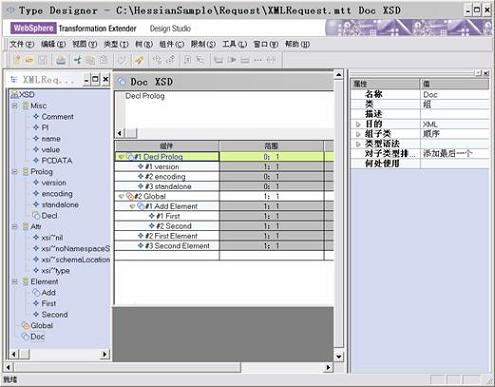Expand the 组子类 property row

[x=358, y=134]
